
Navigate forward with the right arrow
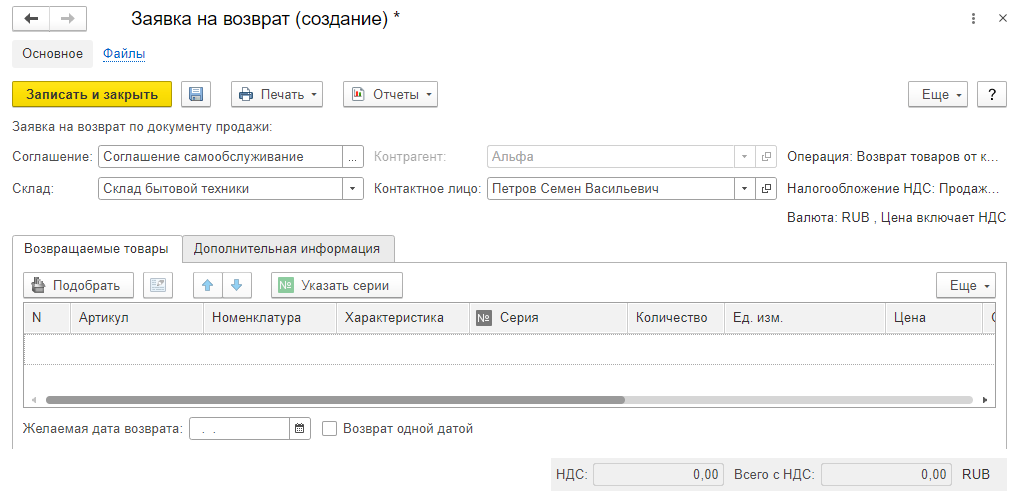(x=67, y=19)
